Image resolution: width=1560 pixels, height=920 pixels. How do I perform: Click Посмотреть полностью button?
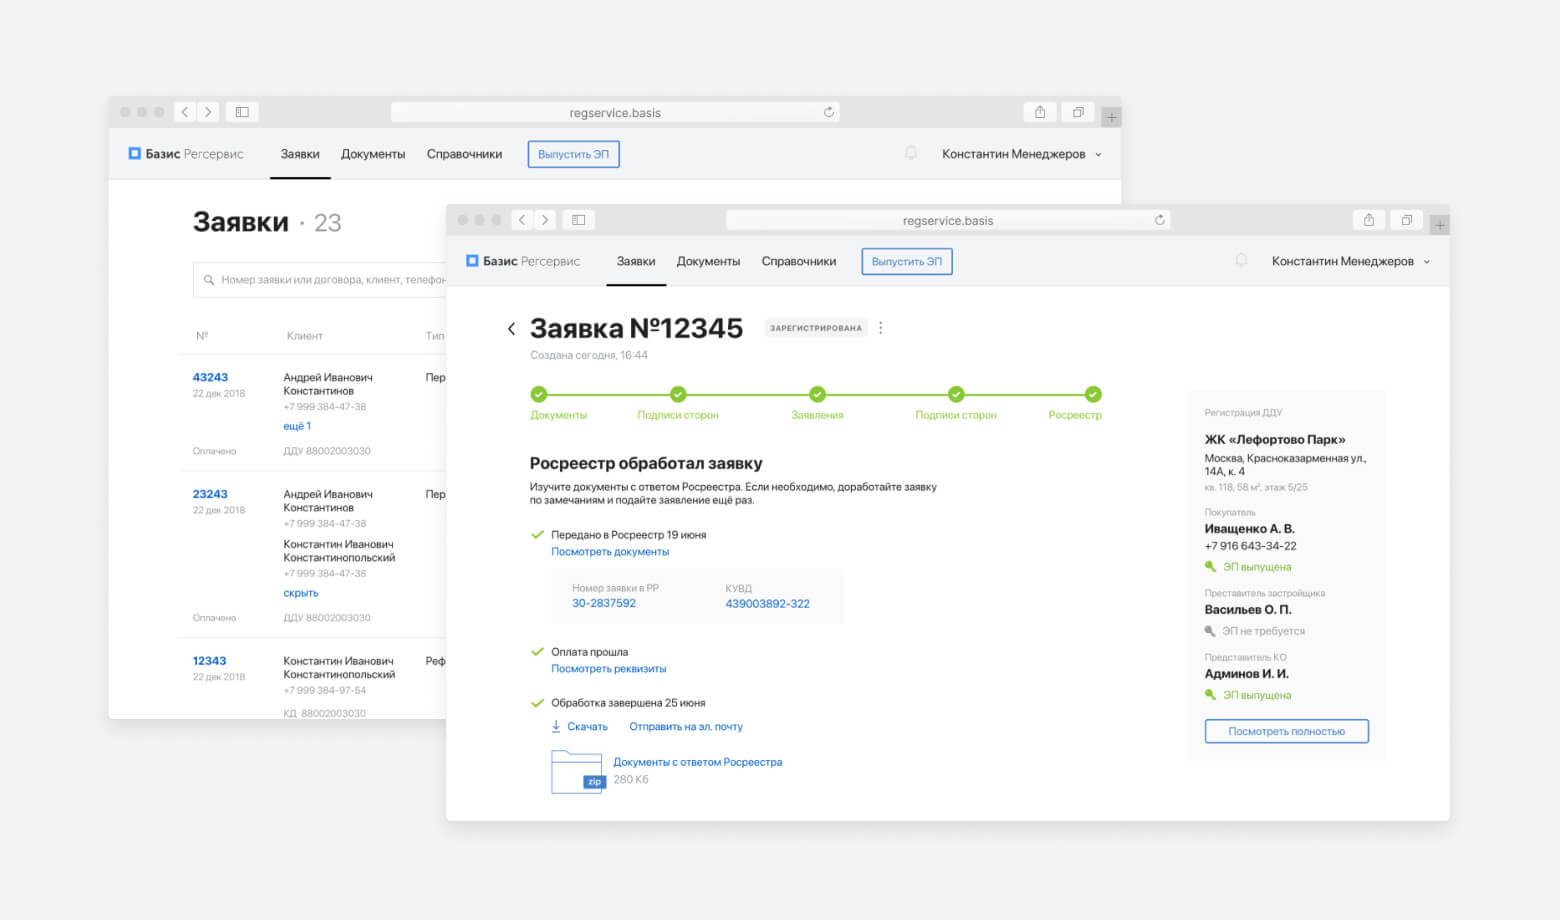tap(1286, 731)
